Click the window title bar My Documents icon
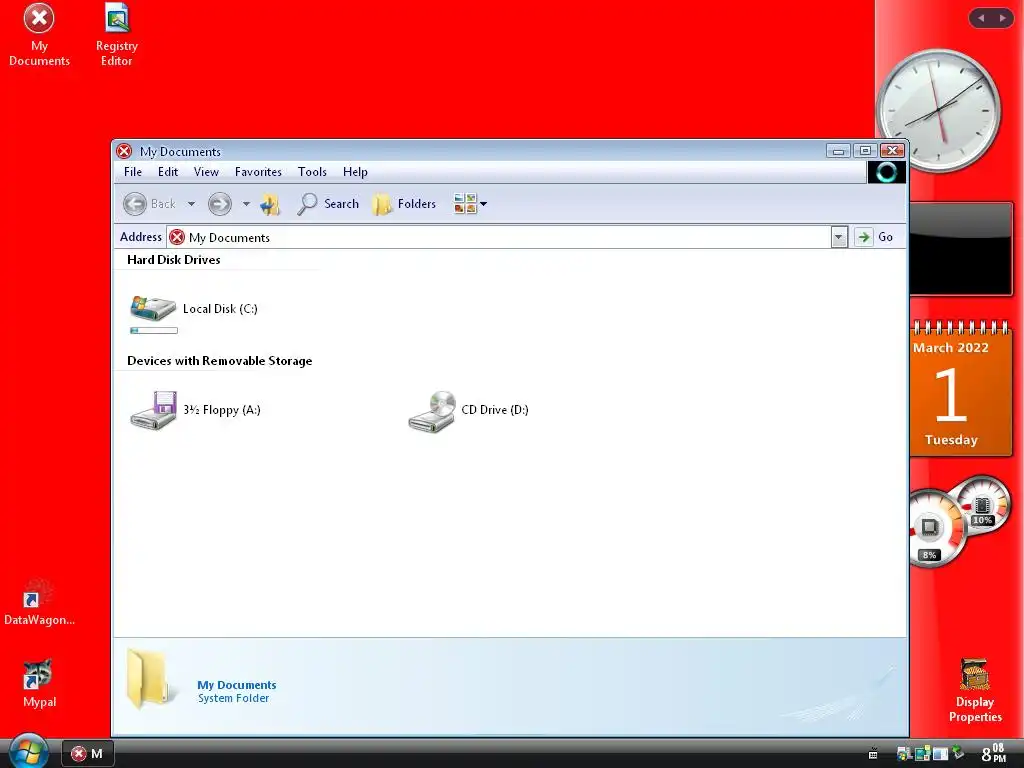This screenshot has width=1024, height=768. coord(124,152)
